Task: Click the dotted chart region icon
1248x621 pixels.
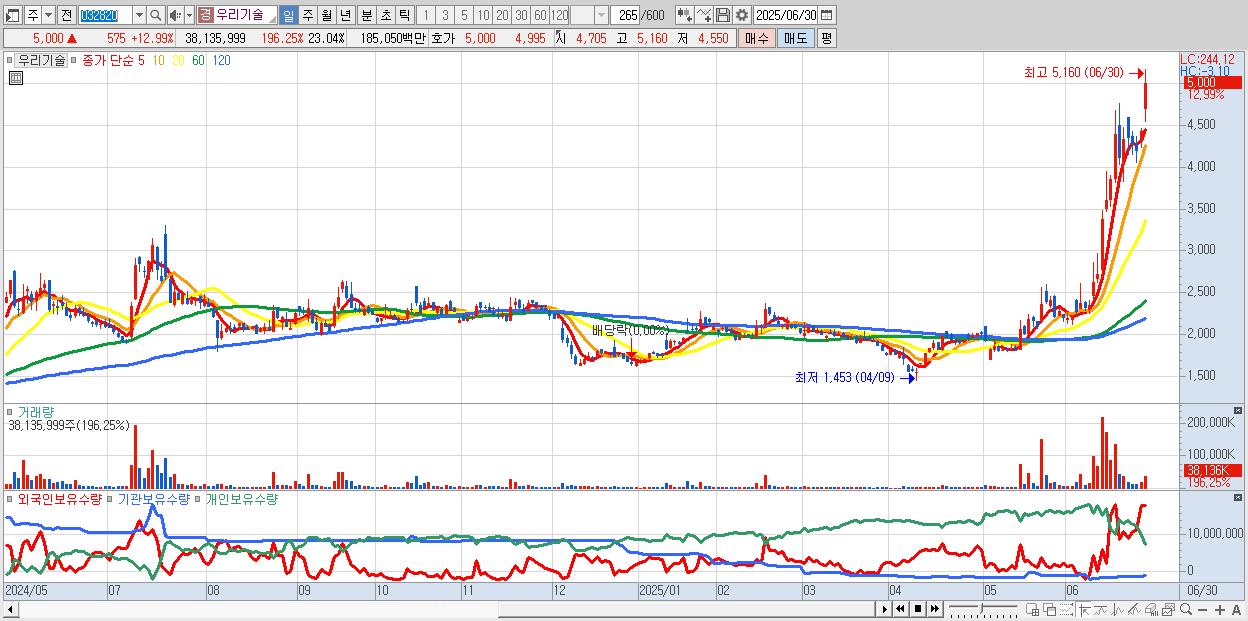Action: [x=1066, y=609]
